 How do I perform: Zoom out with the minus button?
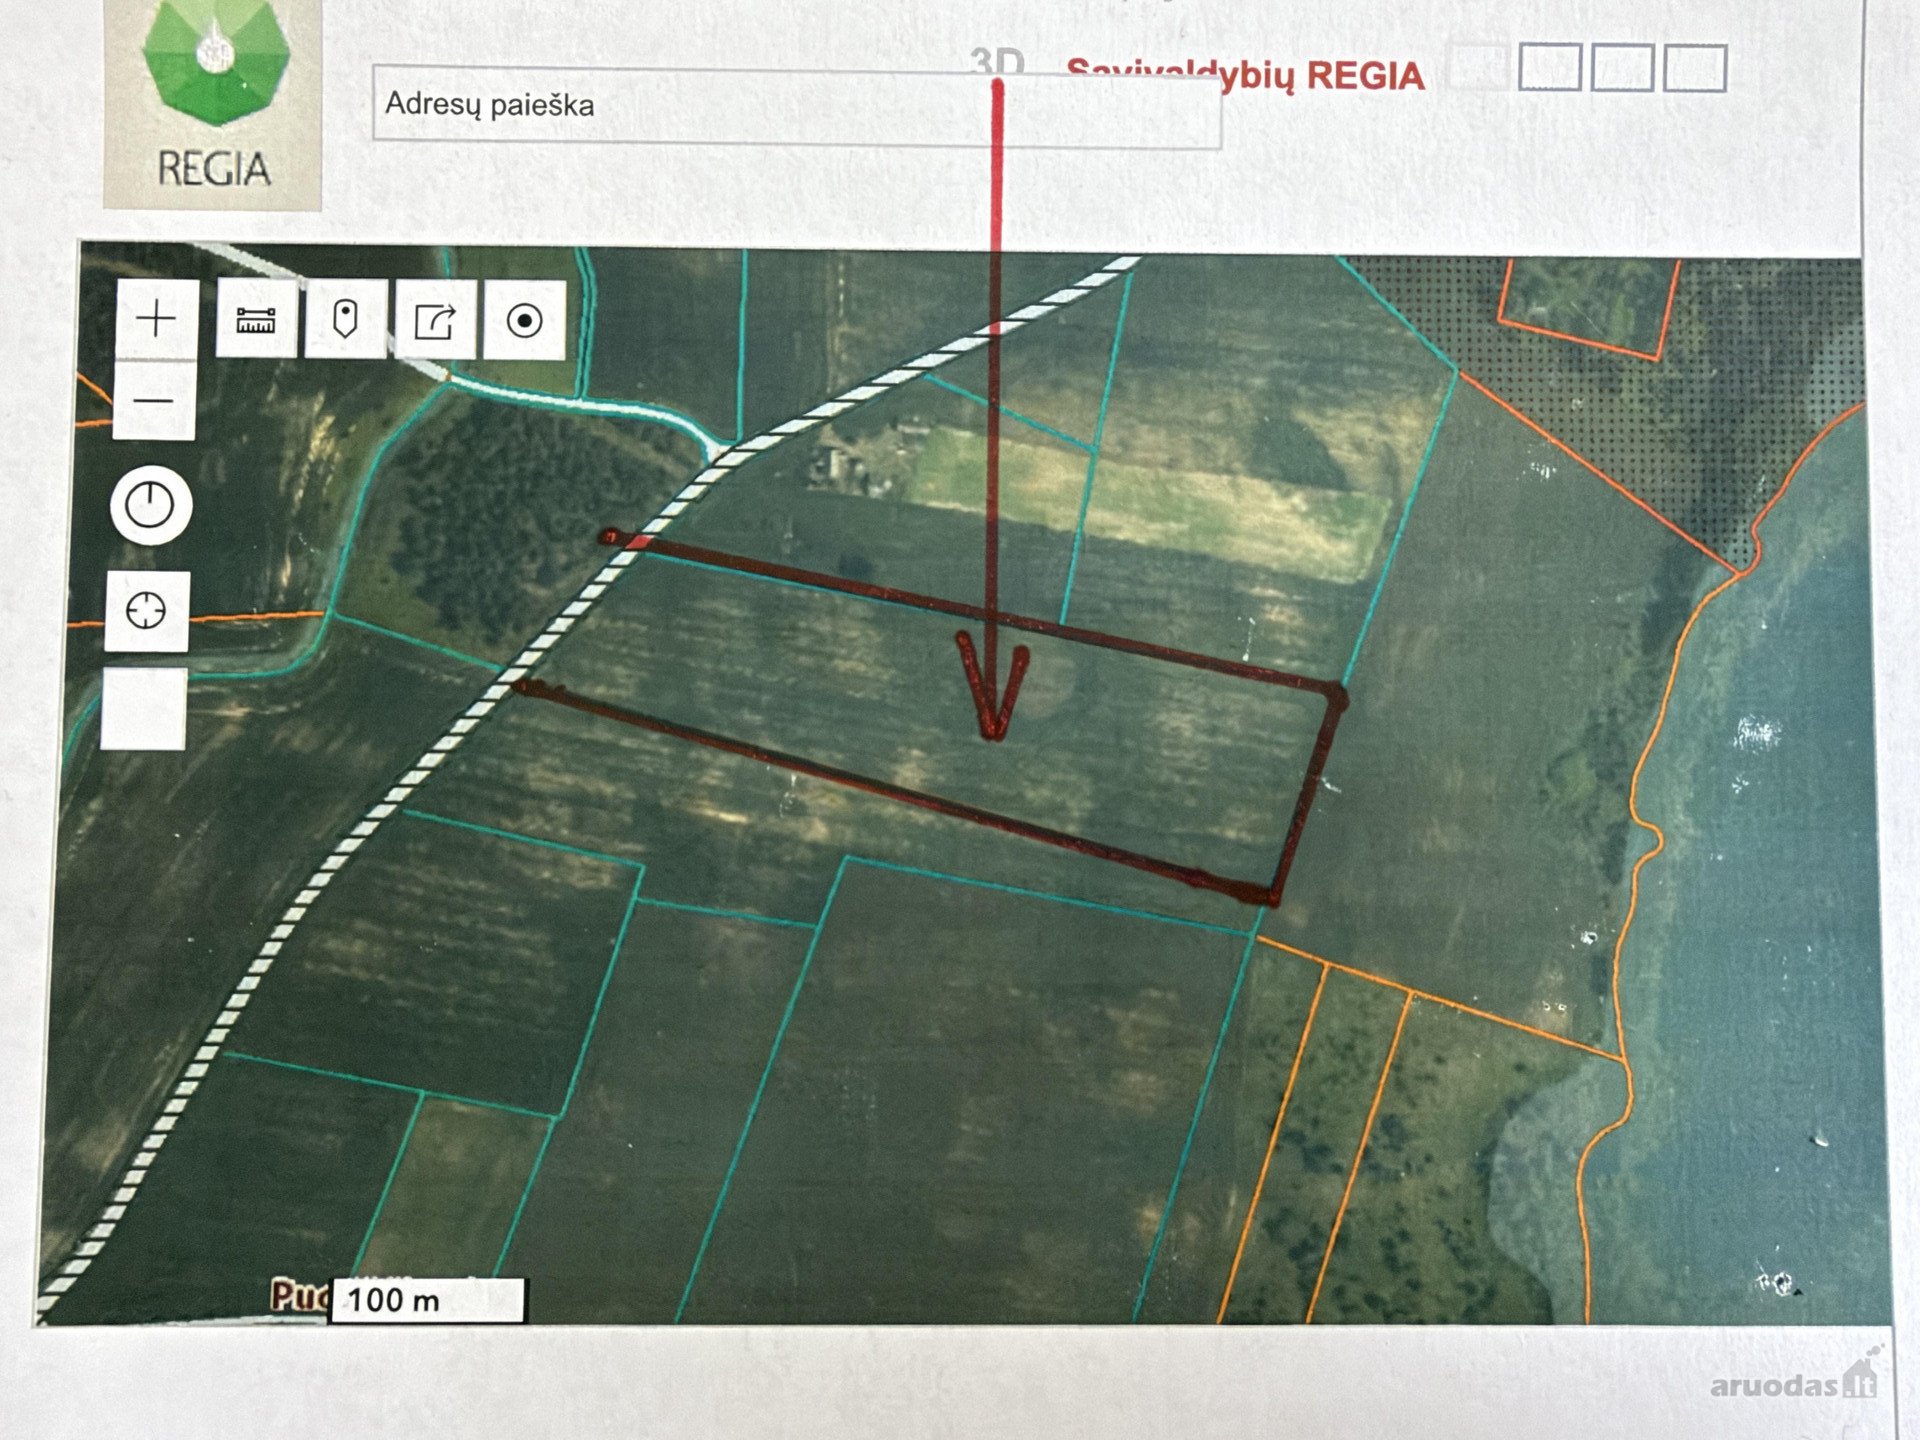(154, 401)
